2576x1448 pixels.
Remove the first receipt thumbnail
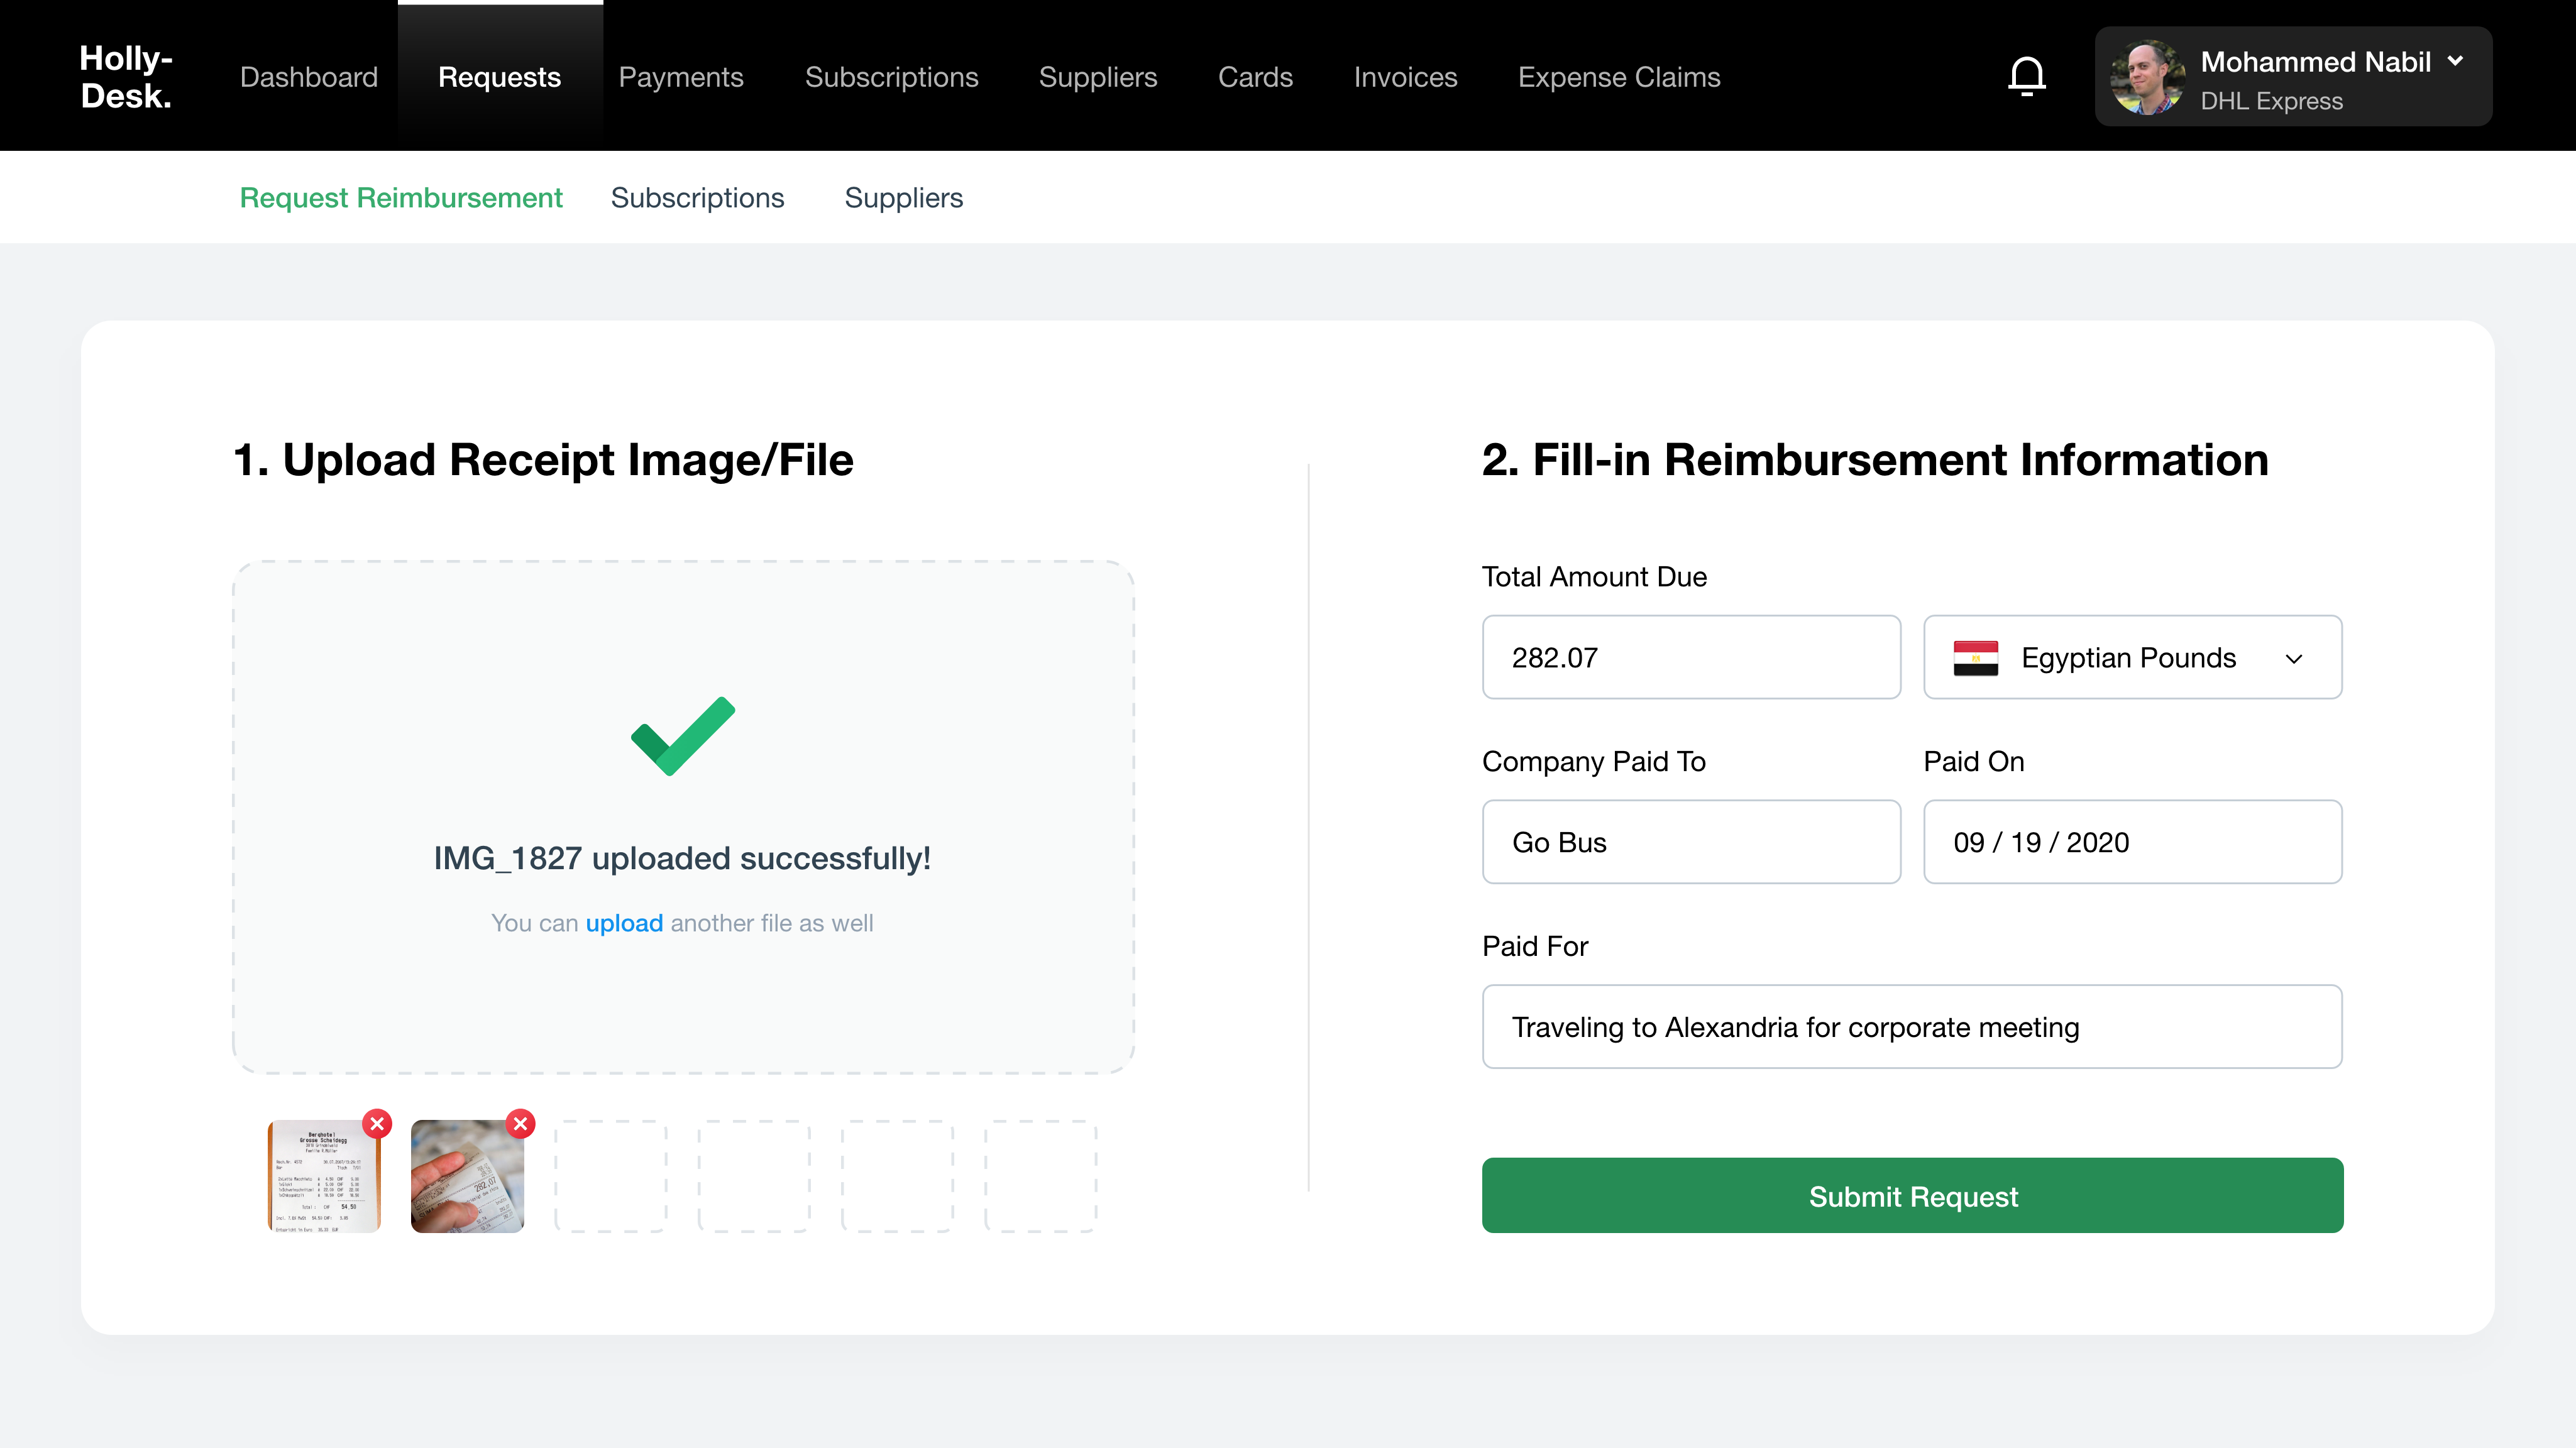click(377, 1124)
